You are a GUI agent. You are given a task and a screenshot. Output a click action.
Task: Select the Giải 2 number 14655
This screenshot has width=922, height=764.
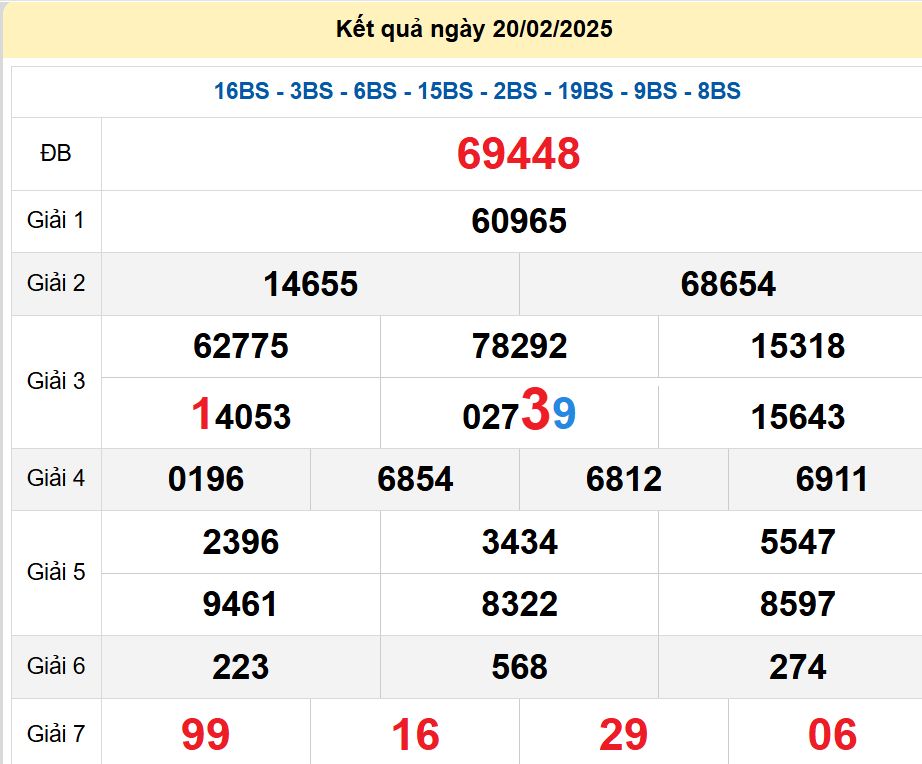310,284
